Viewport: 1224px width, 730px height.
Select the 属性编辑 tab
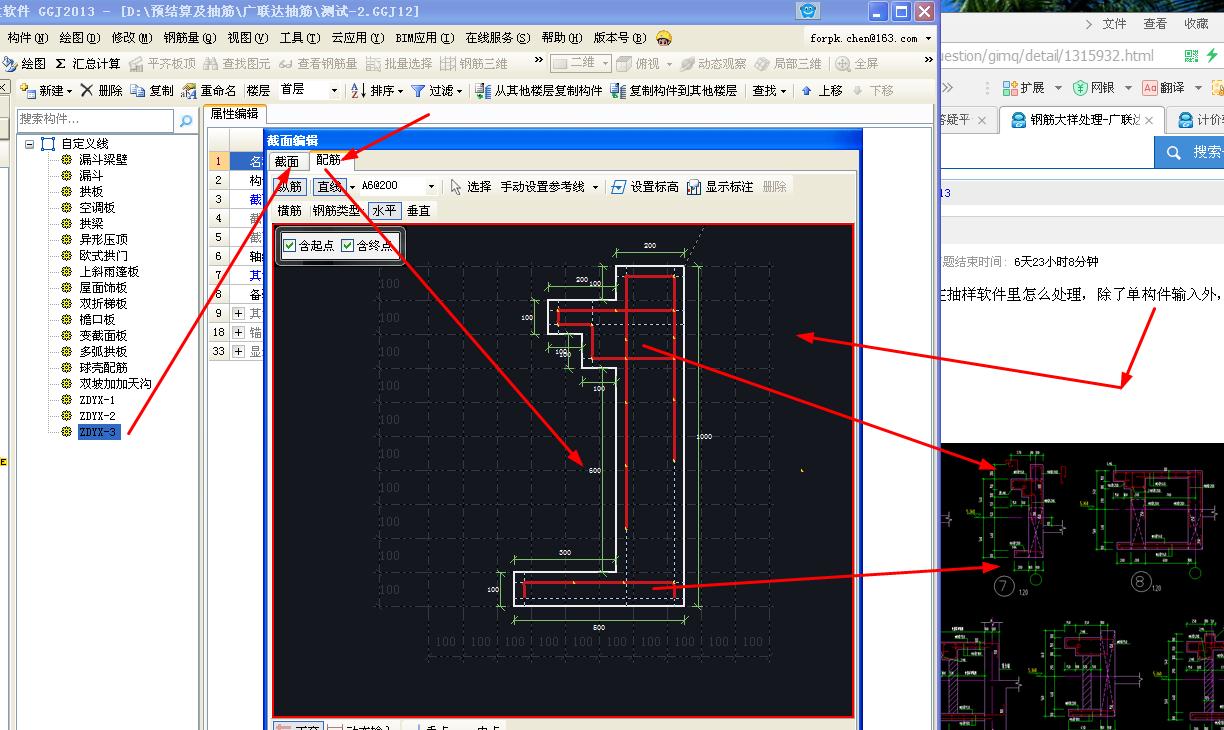pos(234,114)
